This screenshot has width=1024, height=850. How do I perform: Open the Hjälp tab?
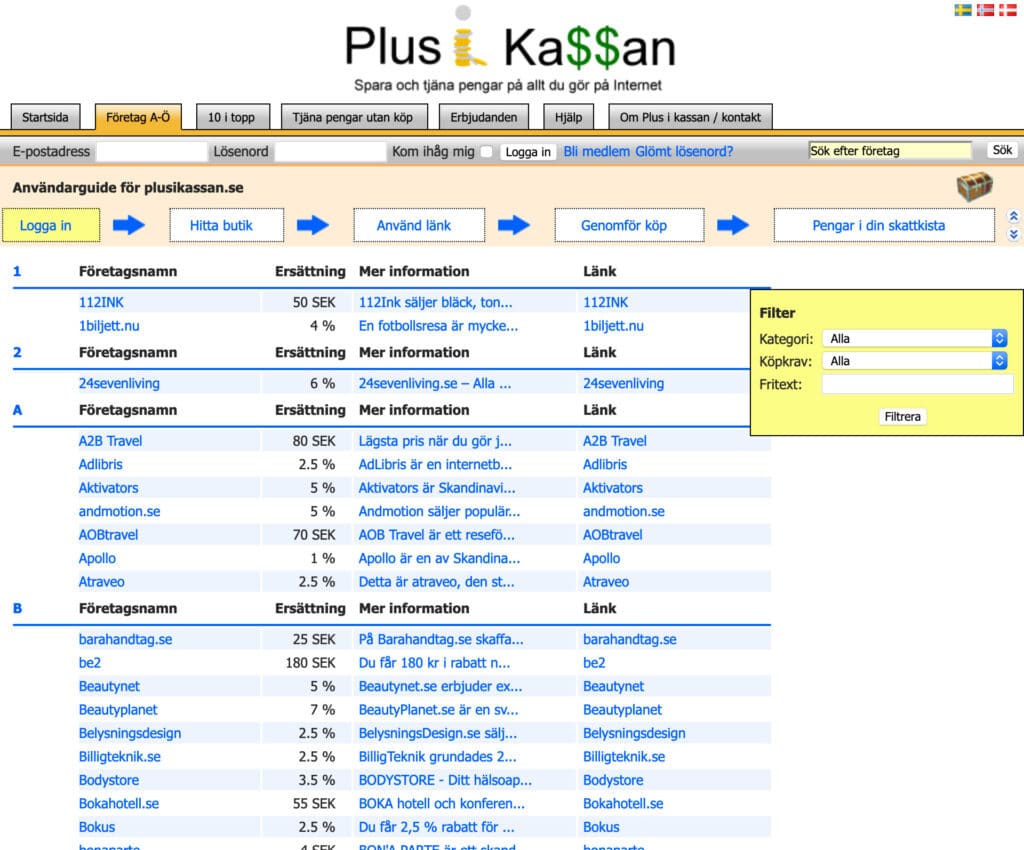pos(568,118)
